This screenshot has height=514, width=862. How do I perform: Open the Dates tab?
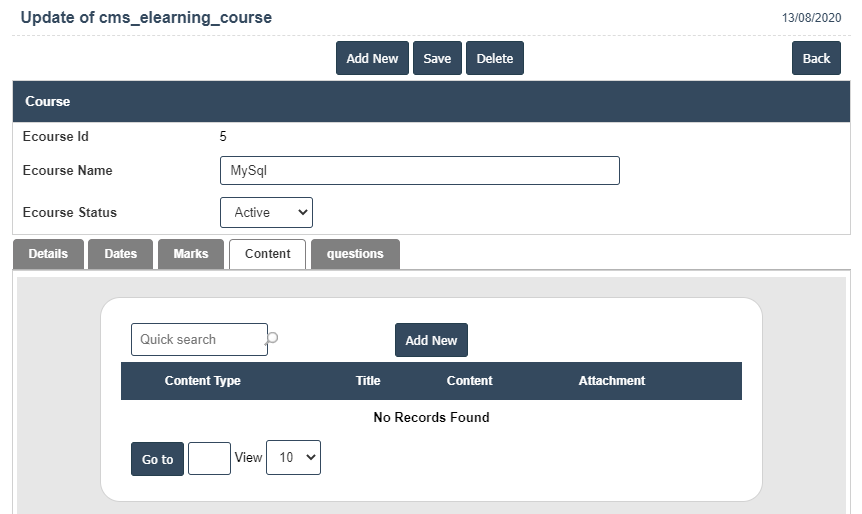120,254
